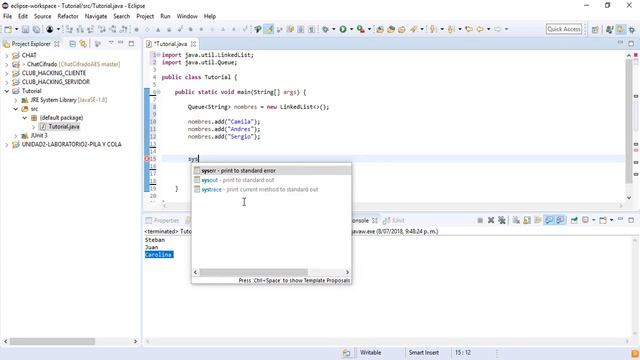Select syserr proposal in autocomplete list
This screenshot has height=360, width=640.
click(x=271, y=171)
